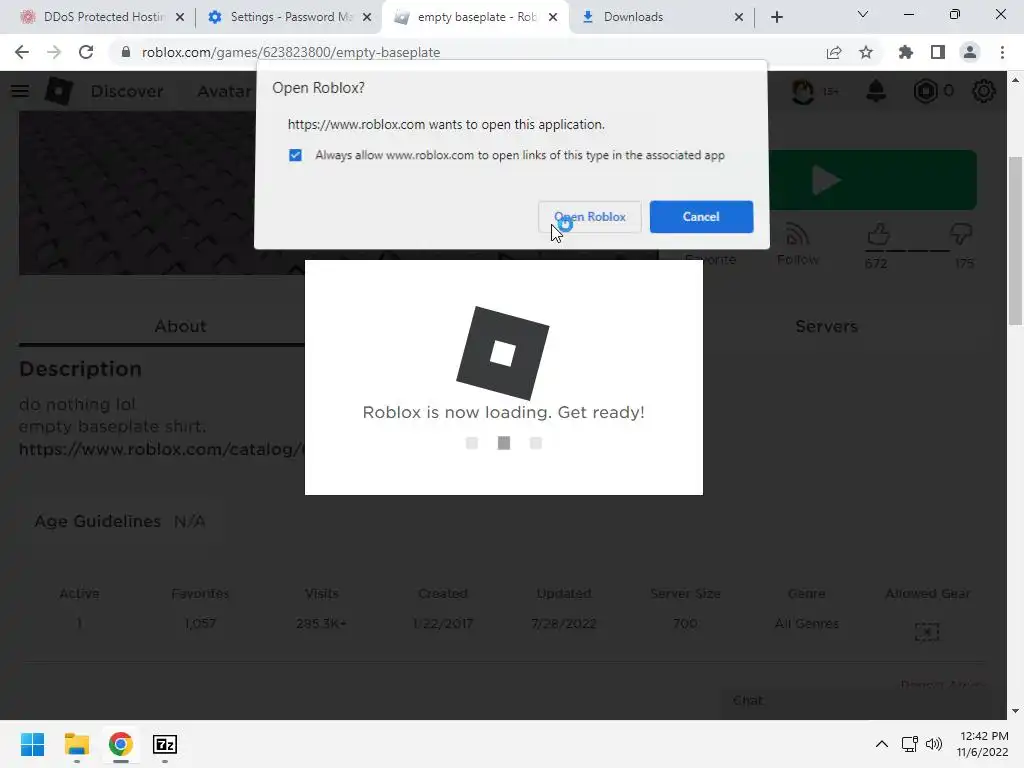
Task: Click the Open Roblox button
Action: coord(590,217)
